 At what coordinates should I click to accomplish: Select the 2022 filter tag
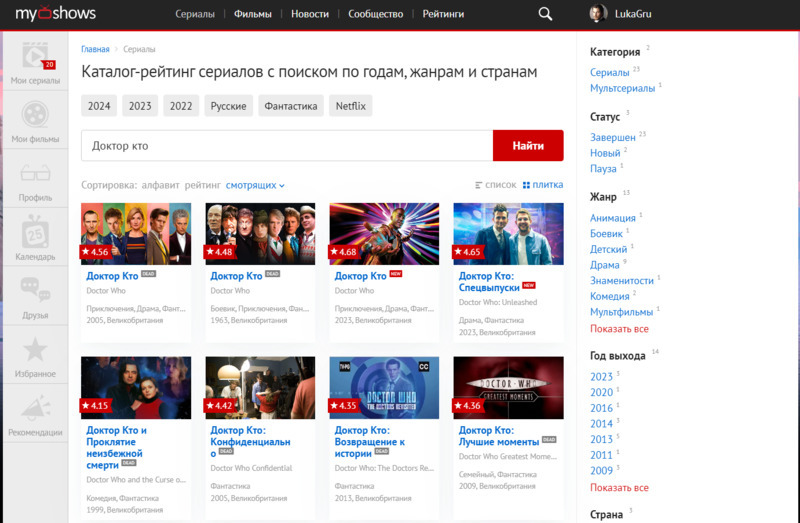(x=181, y=106)
